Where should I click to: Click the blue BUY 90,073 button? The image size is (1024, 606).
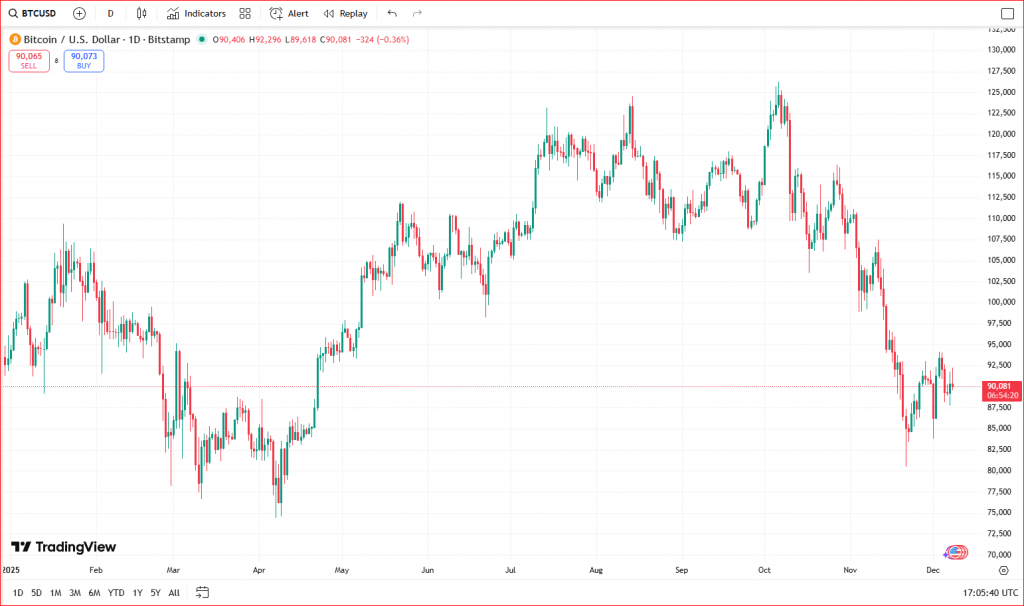click(x=84, y=61)
